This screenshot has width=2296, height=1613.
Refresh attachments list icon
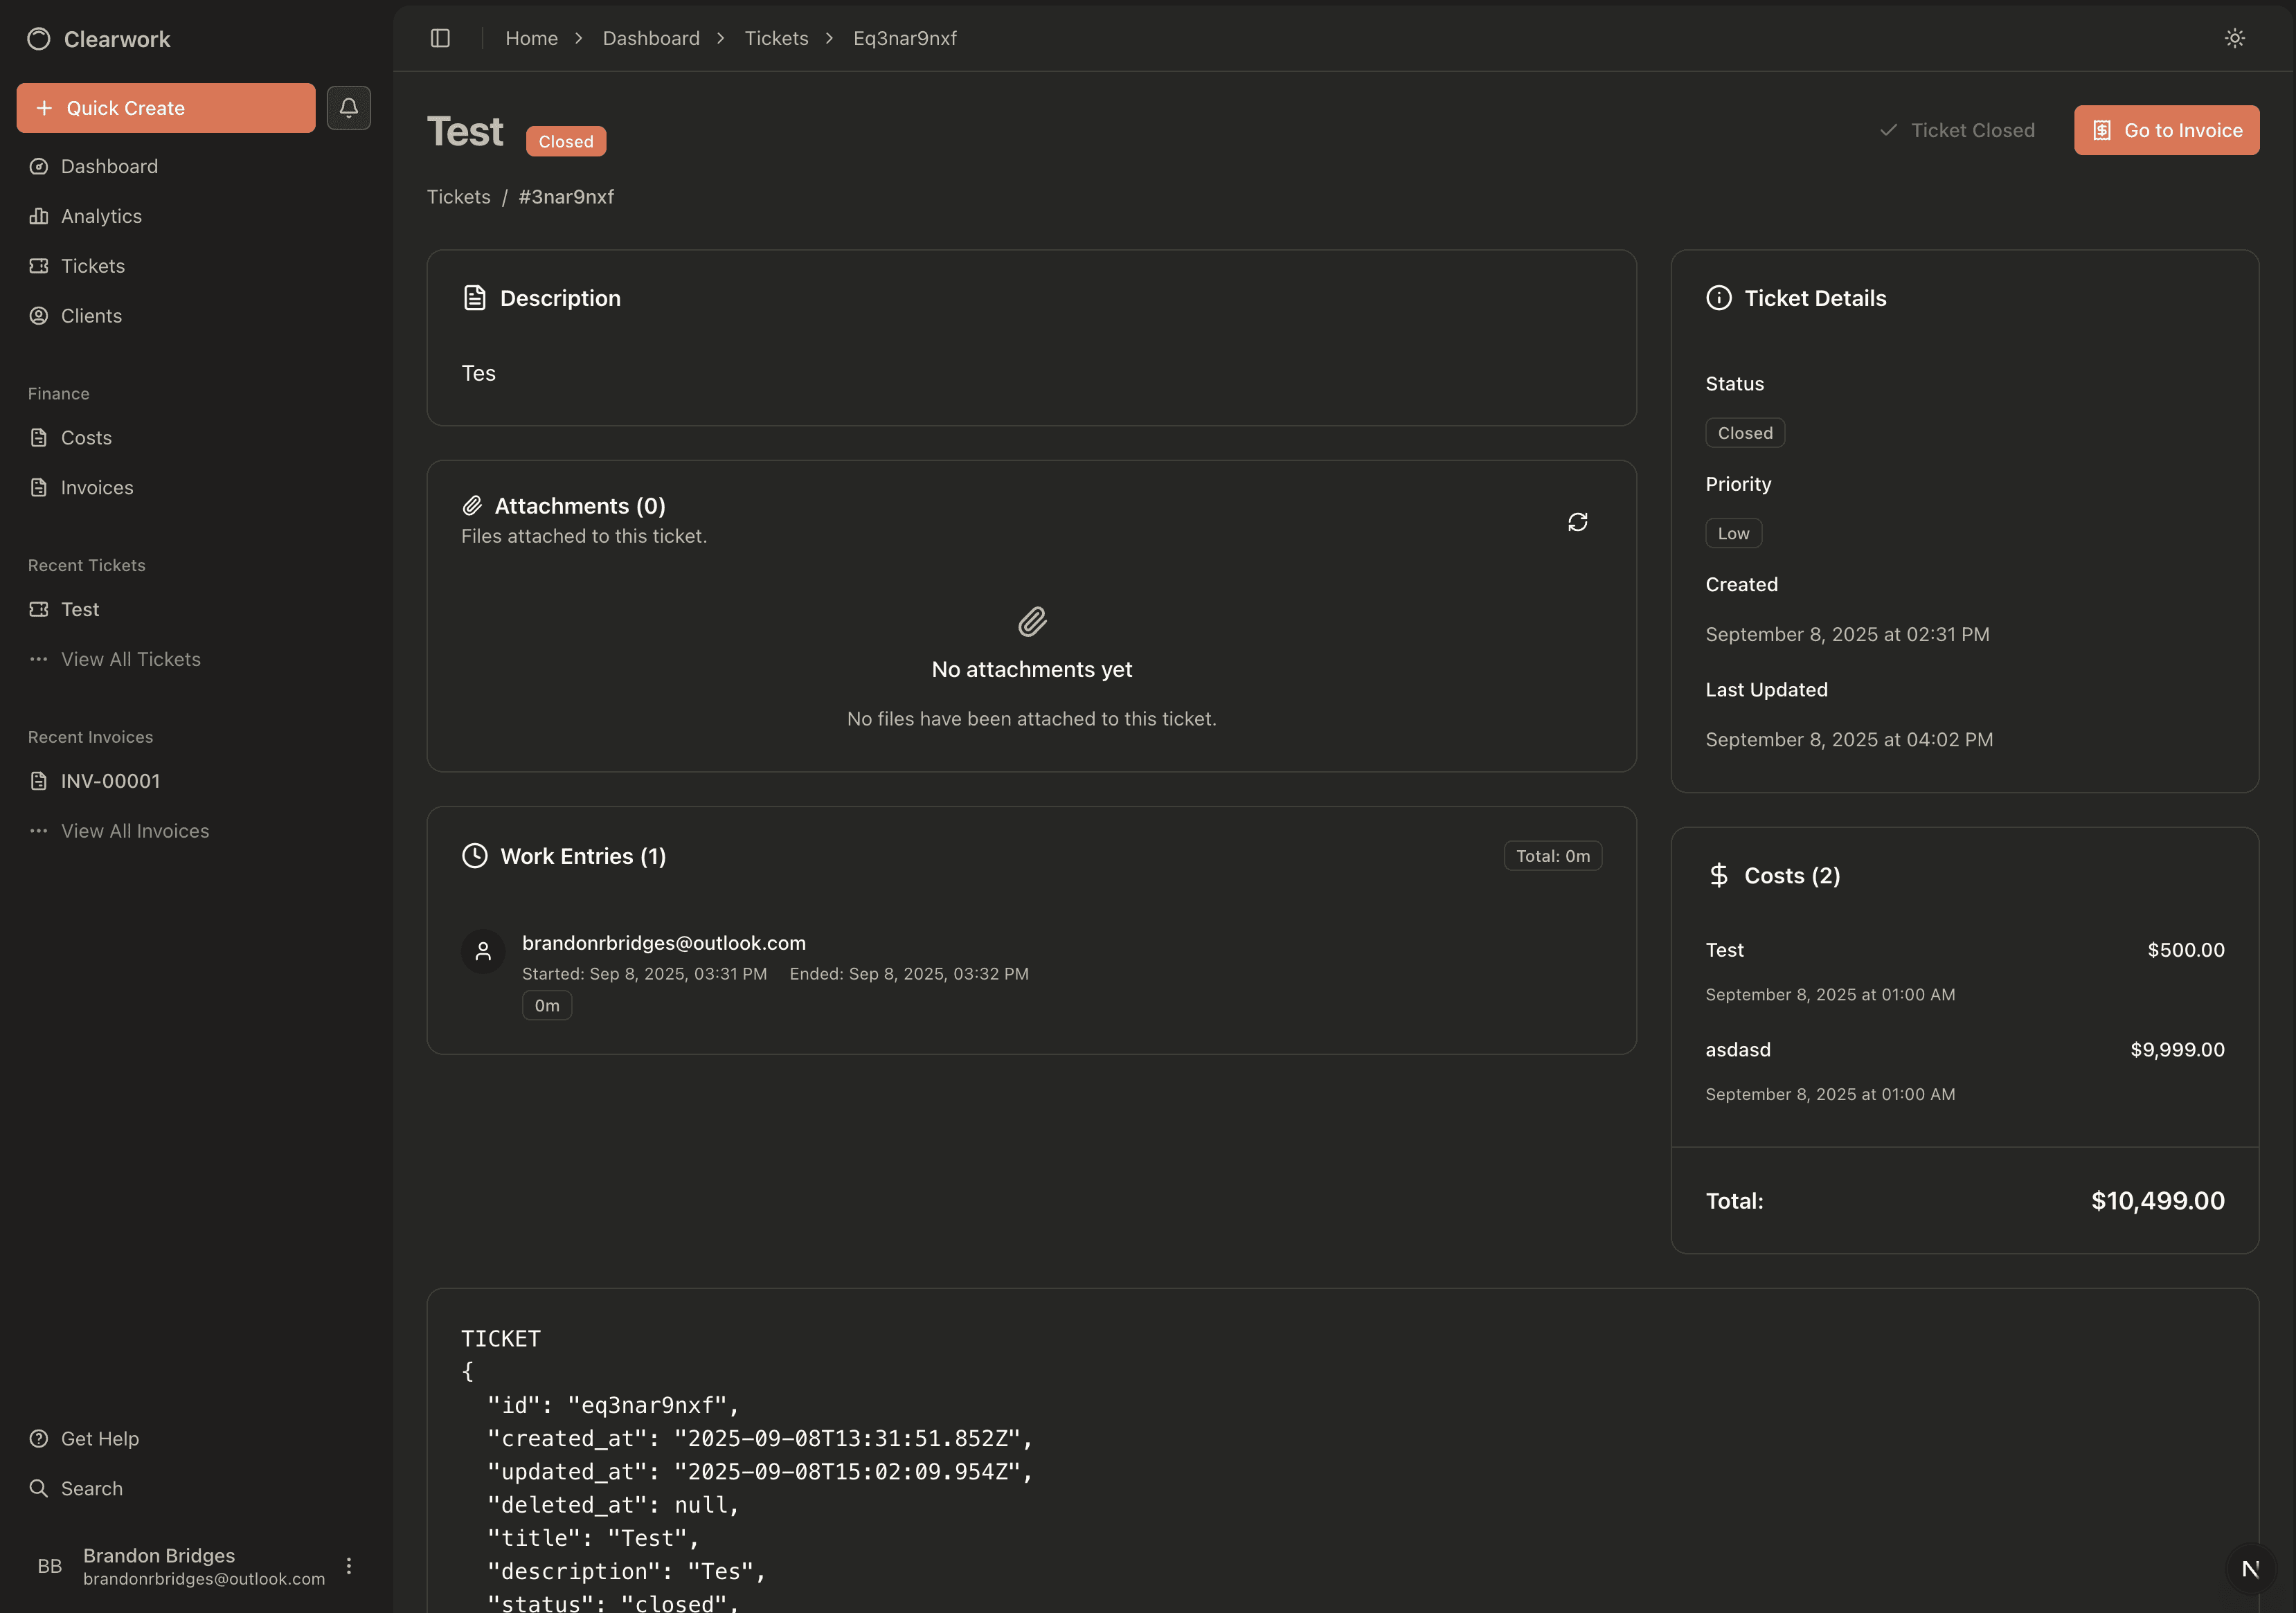[x=1577, y=522]
